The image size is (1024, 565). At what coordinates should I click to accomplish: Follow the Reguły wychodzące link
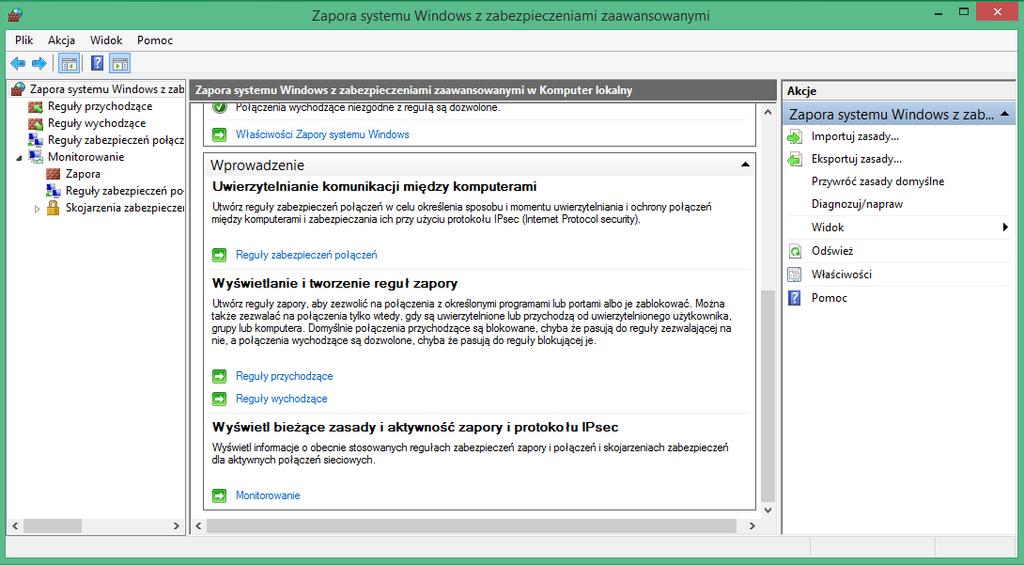[x=281, y=398]
